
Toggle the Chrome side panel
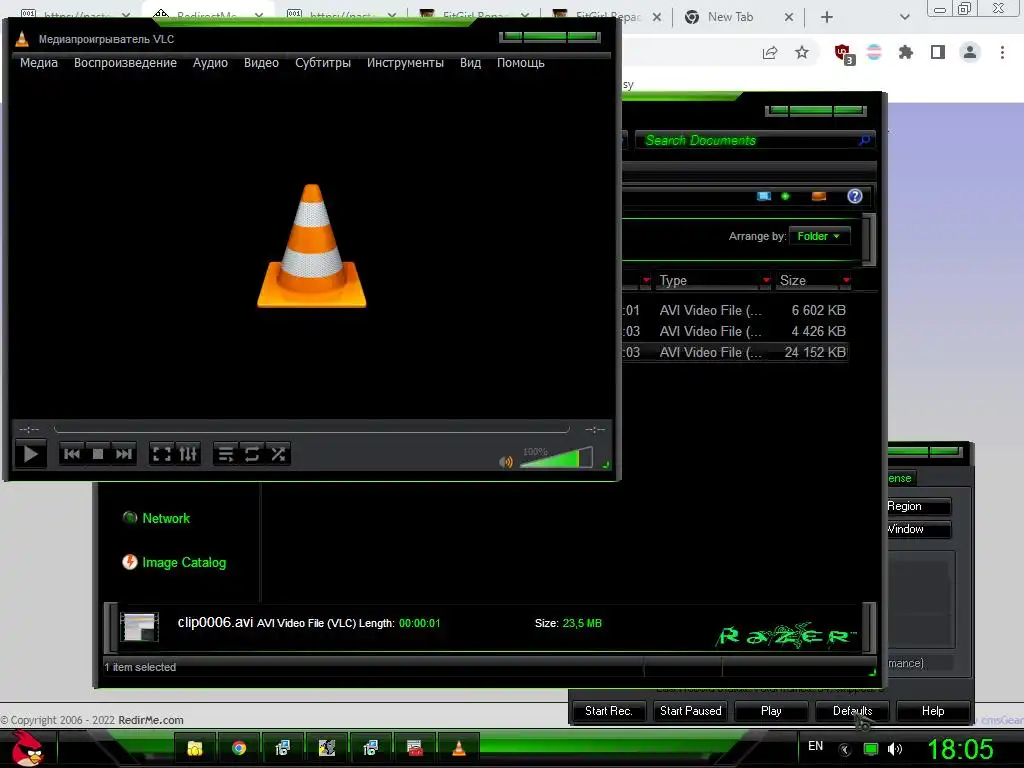[938, 52]
